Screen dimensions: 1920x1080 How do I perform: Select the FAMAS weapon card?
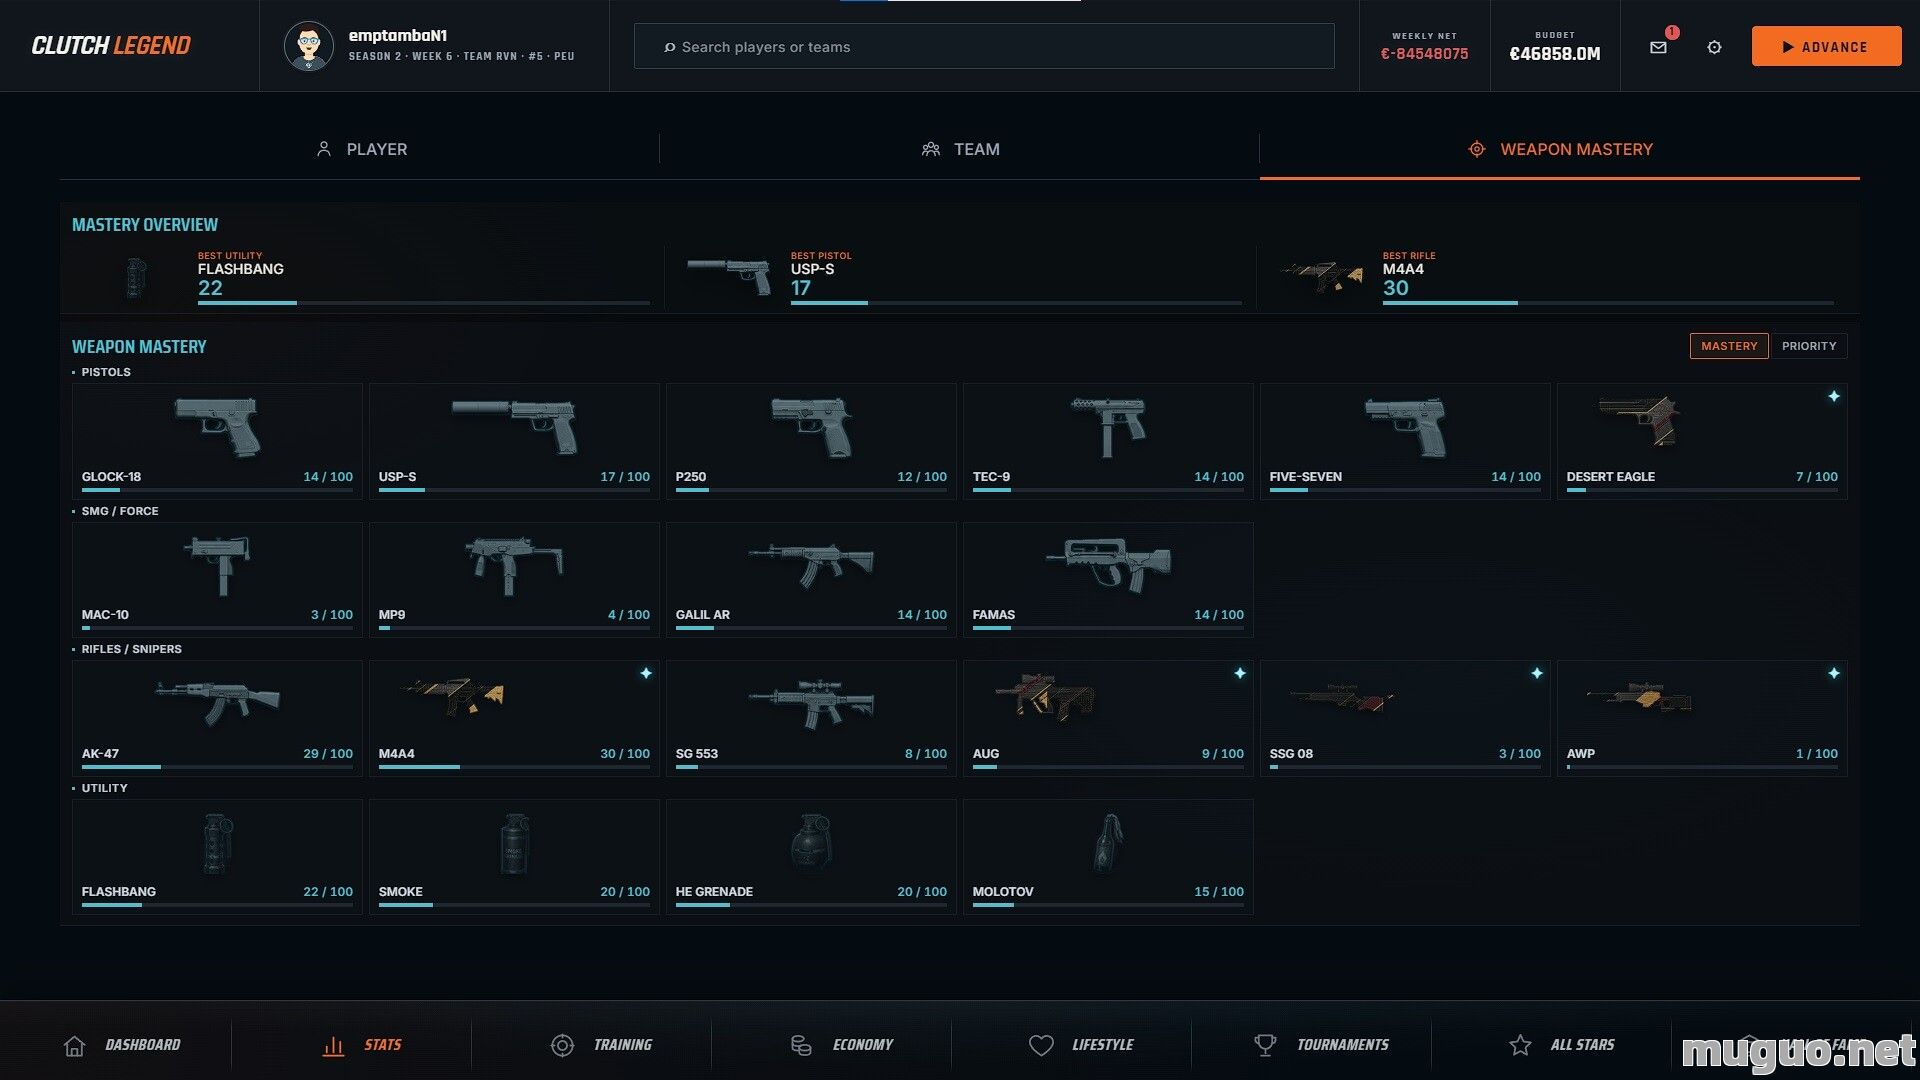1108,580
